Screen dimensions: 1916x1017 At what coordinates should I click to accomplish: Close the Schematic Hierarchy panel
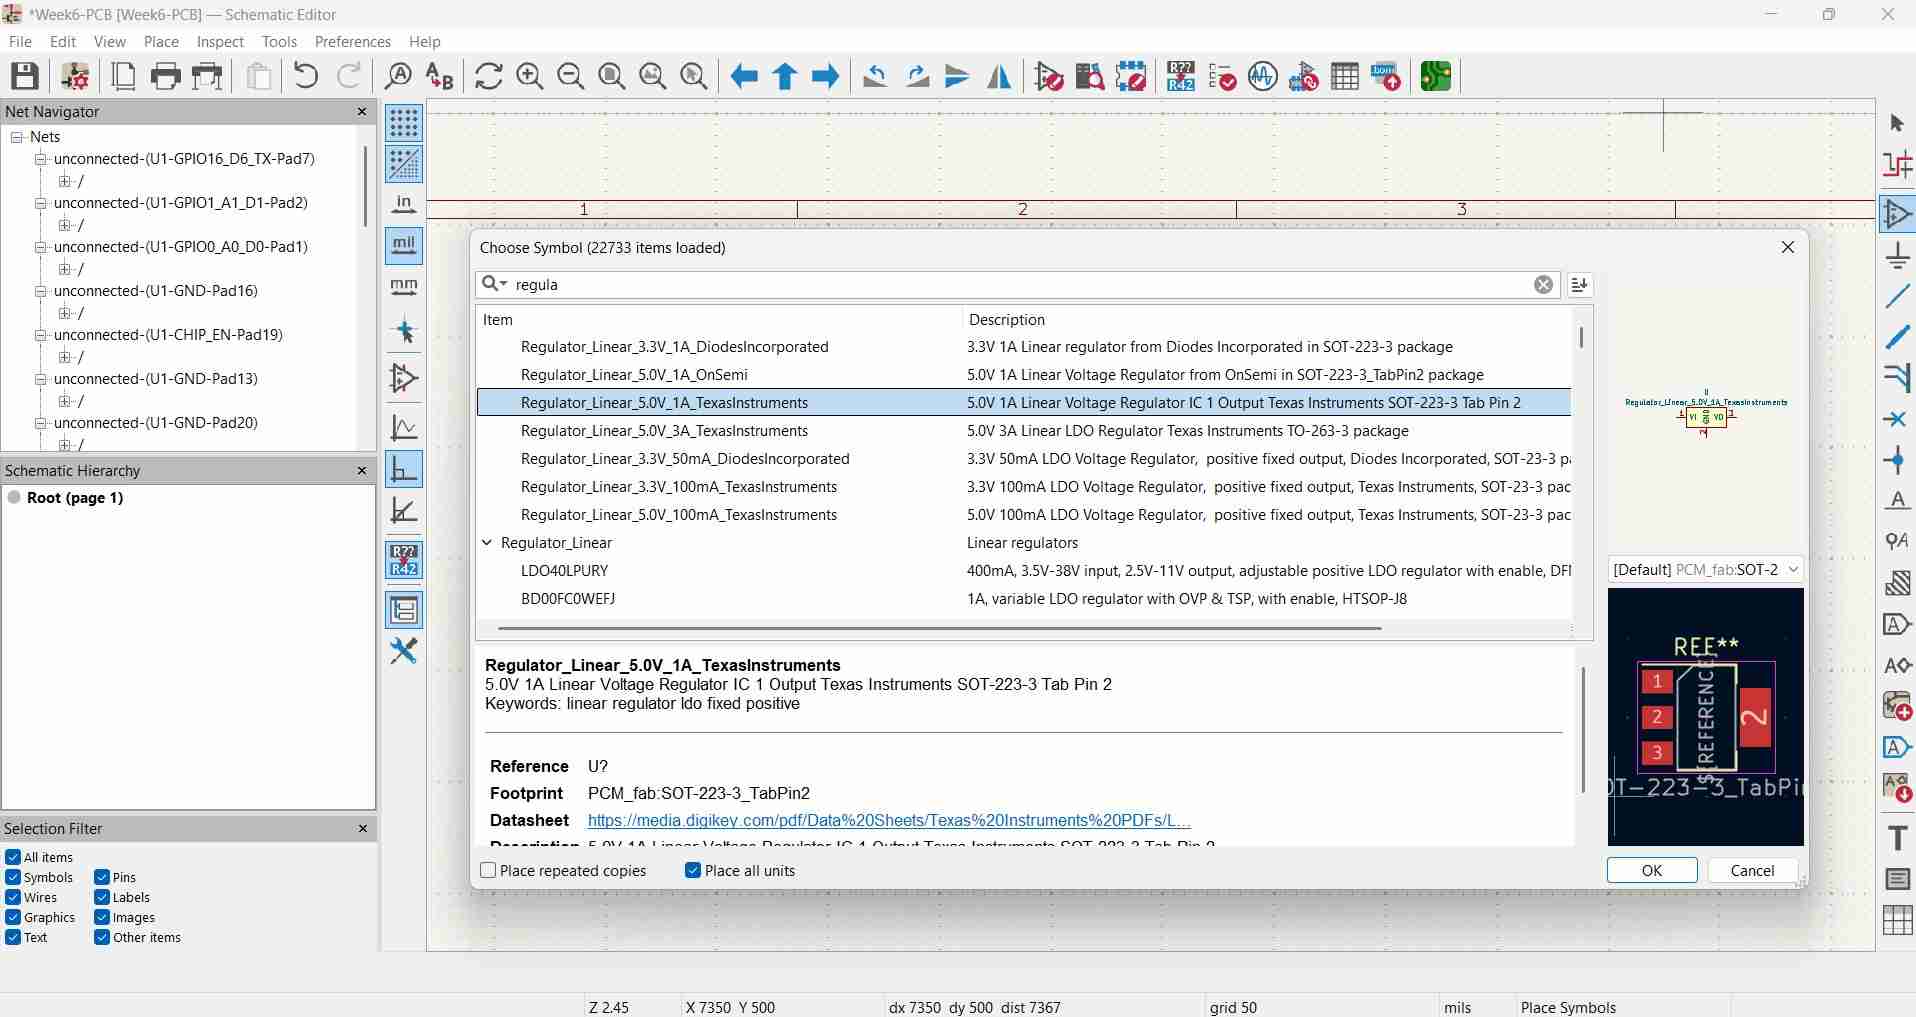[362, 471]
